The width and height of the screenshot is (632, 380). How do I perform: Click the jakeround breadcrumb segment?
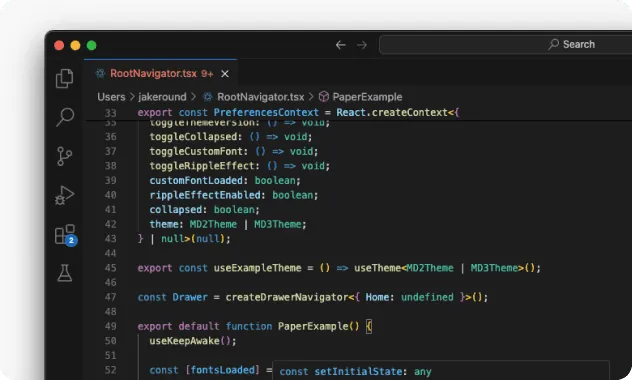click(162, 97)
